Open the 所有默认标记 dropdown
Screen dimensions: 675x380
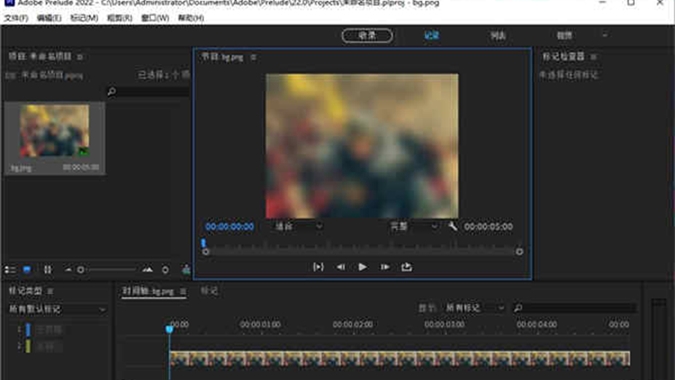57,309
